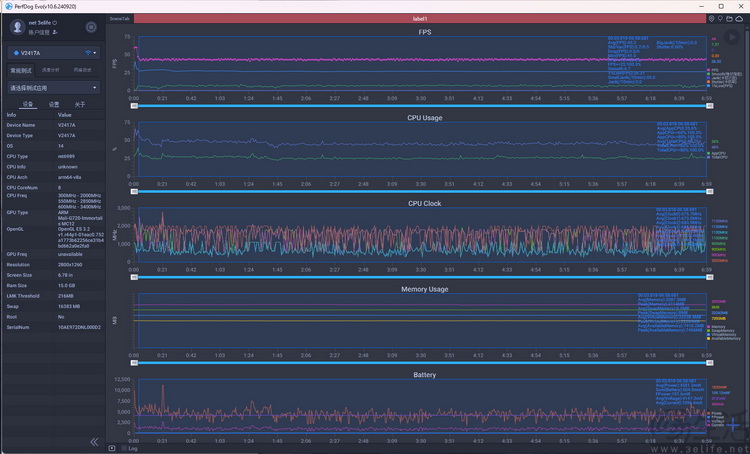The width and height of the screenshot is (750, 454).
Task: Click the Info column header
Action: pyautogui.click(x=11, y=115)
